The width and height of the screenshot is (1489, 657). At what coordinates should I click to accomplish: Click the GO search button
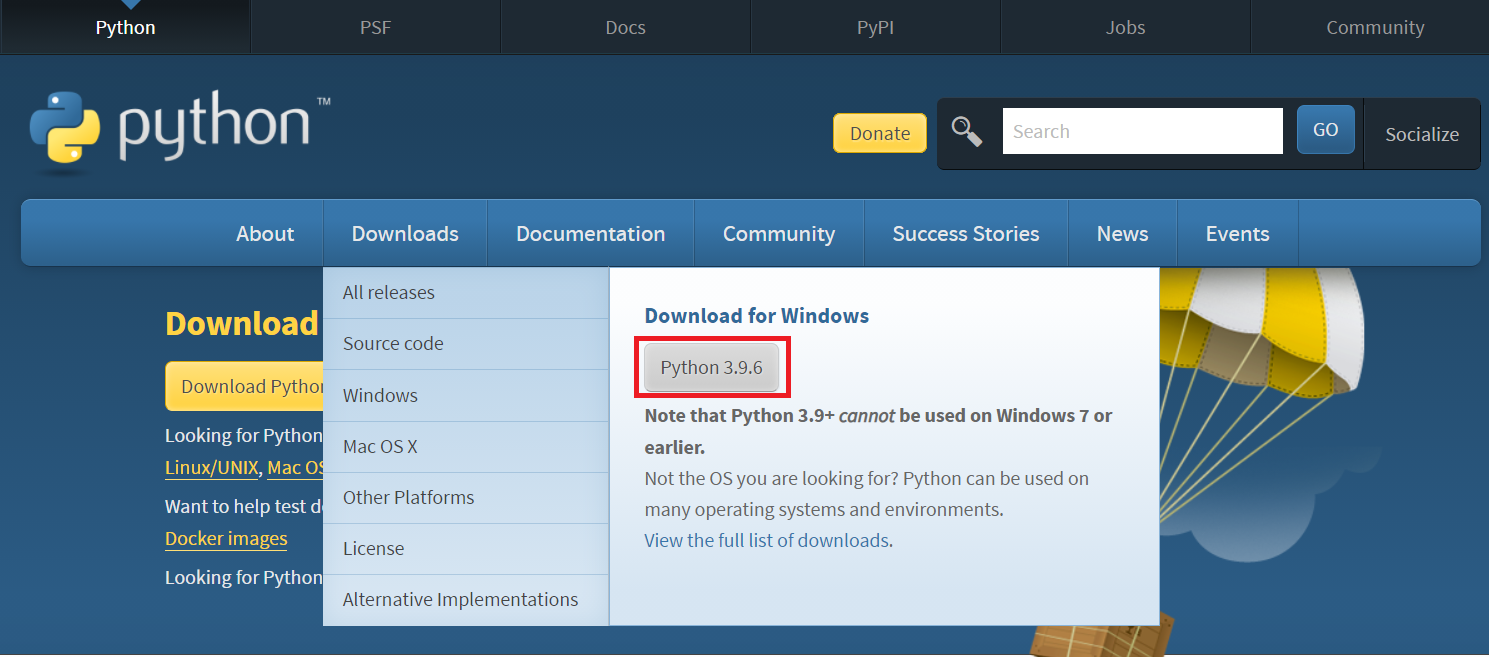[1326, 130]
